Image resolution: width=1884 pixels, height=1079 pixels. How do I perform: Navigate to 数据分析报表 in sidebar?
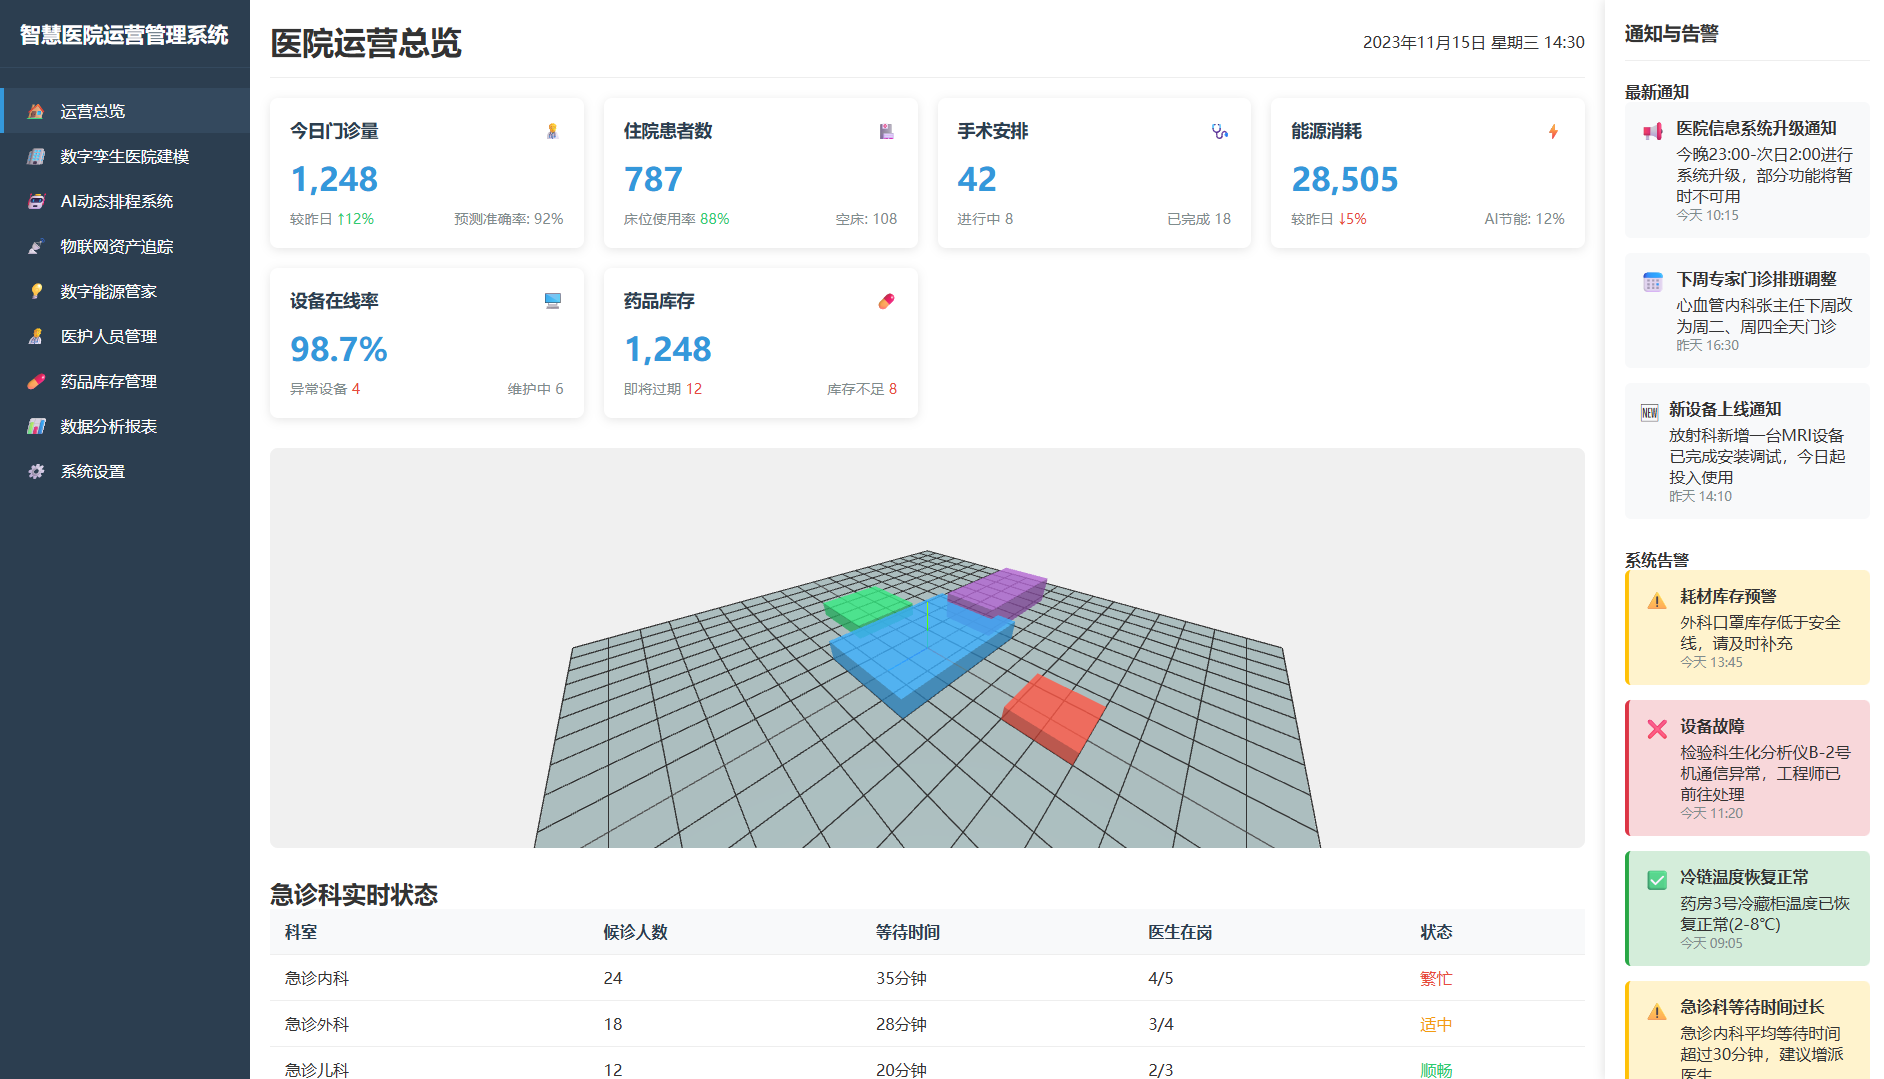[109, 426]
